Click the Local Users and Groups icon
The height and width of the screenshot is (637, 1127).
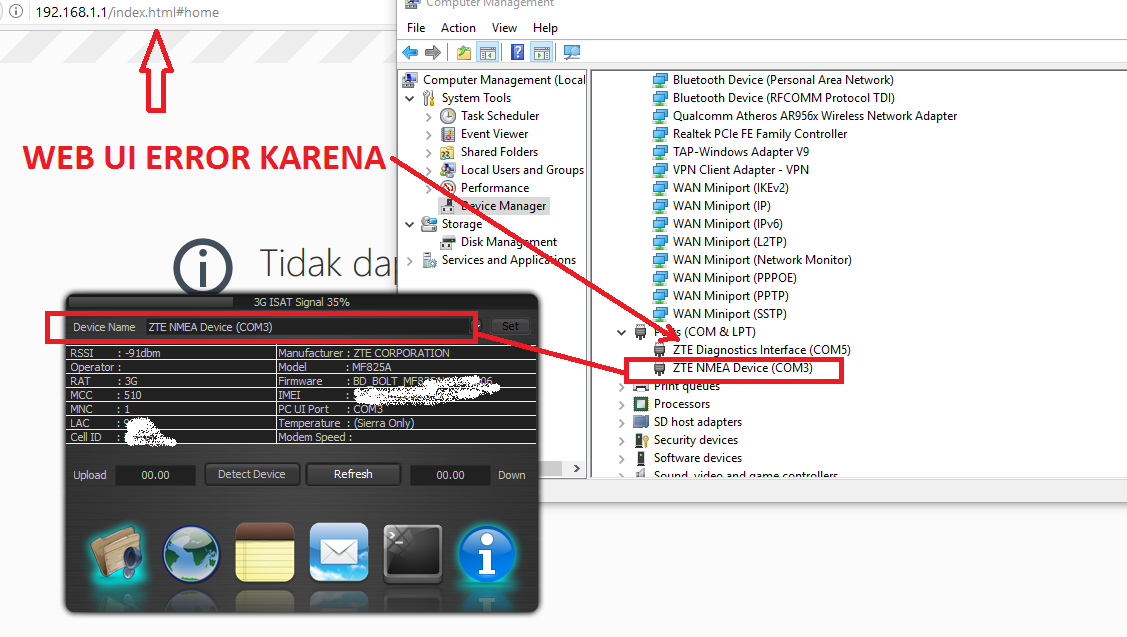pos(448,170)
